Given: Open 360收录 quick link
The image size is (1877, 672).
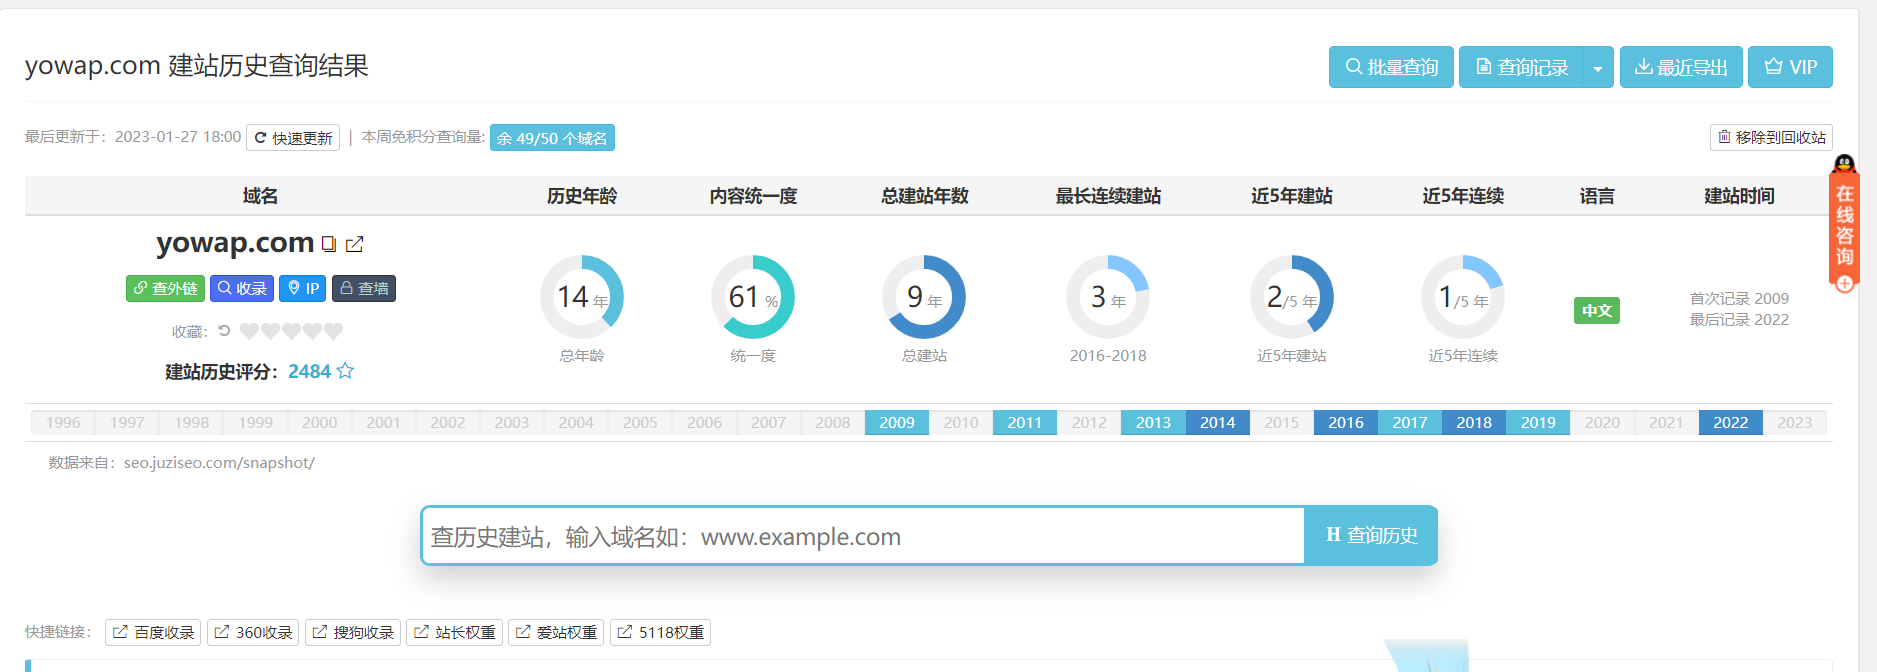Looking at the screenshot, I should click(x=253, y=632).
